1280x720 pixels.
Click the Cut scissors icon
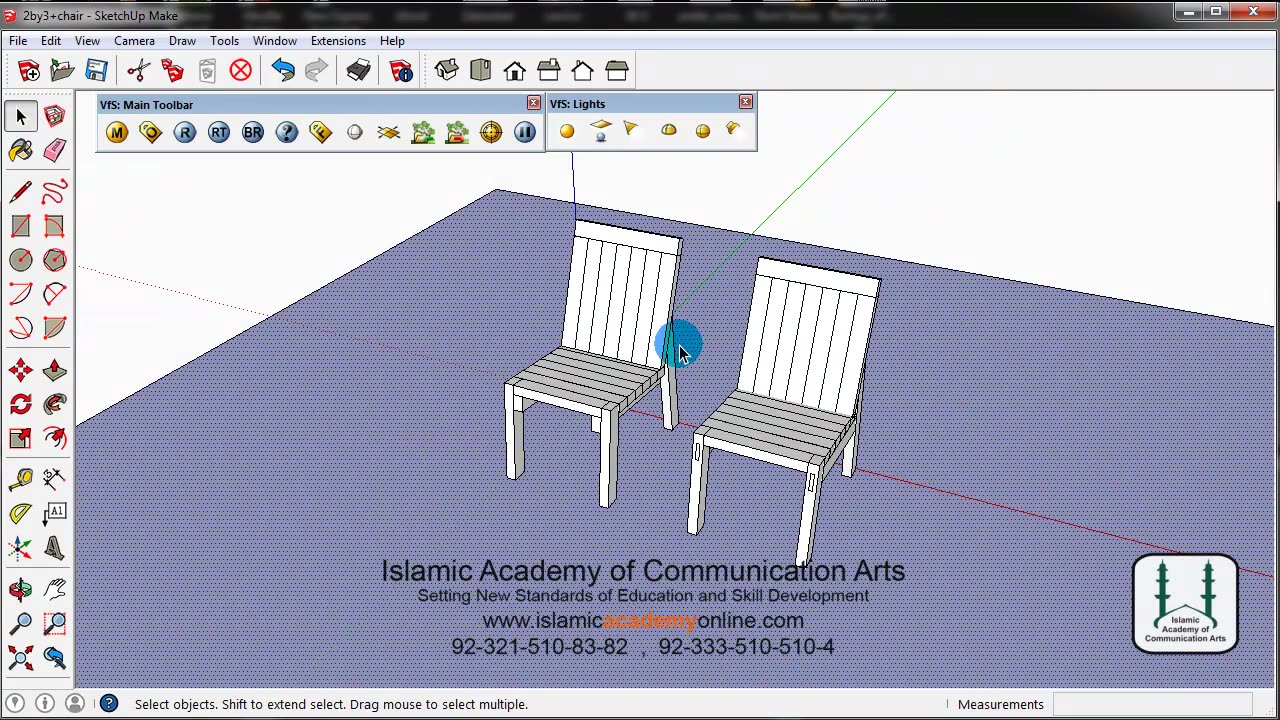(139, 70)
